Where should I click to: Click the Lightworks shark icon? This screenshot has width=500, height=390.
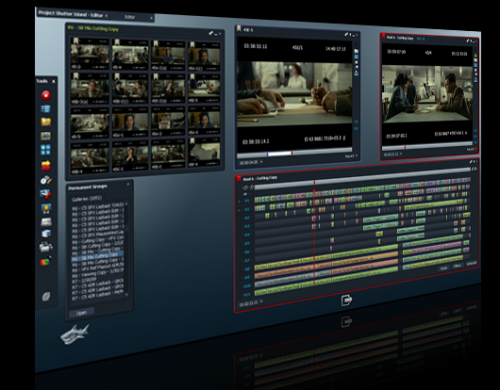click(x=75, y=334)
